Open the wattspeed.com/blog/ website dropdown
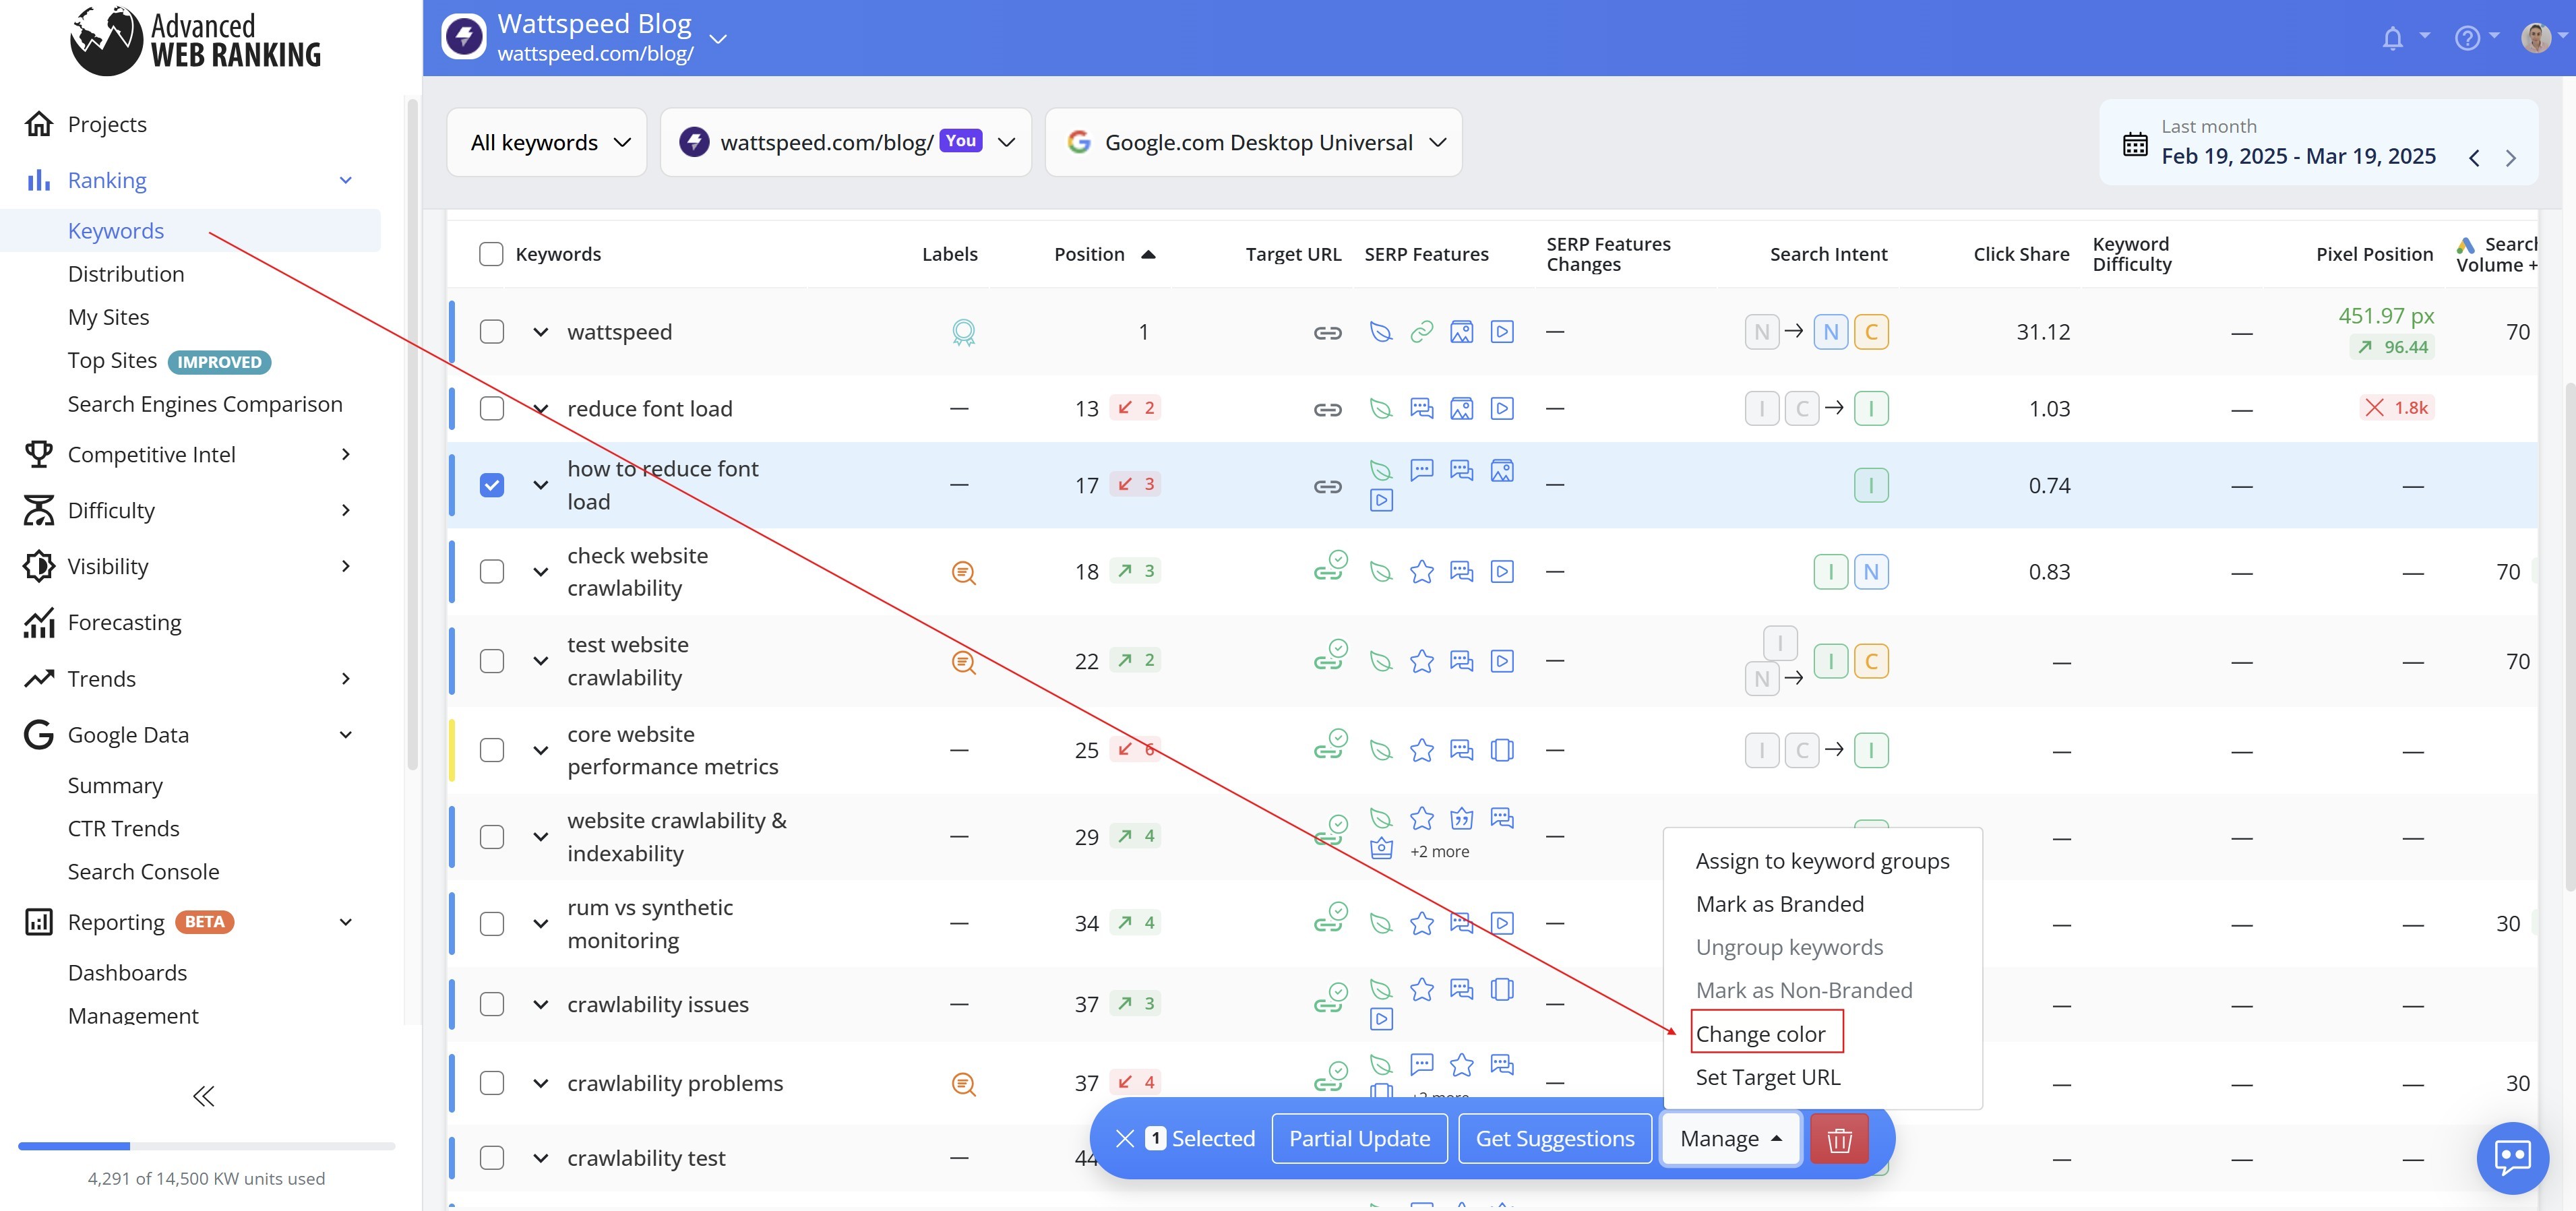This screenshot has height=1211, width=2576. [845, 142]
